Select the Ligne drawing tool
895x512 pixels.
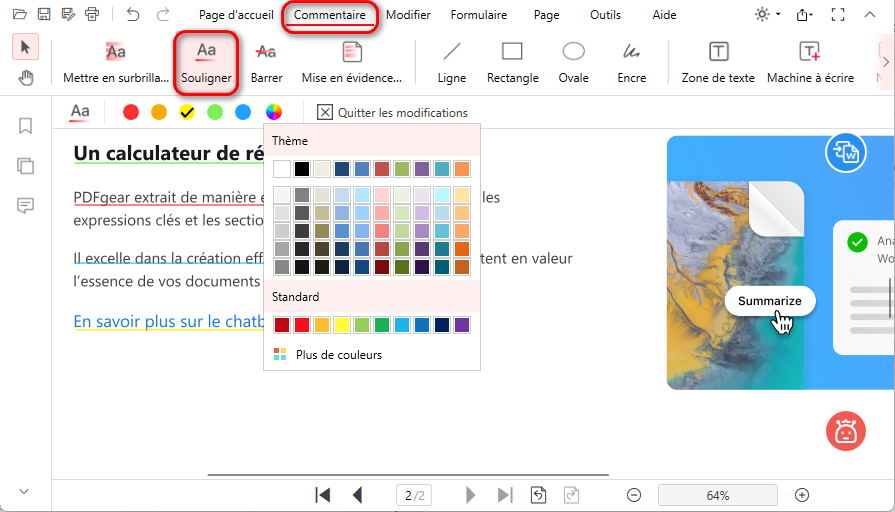[x=451, y=63]
